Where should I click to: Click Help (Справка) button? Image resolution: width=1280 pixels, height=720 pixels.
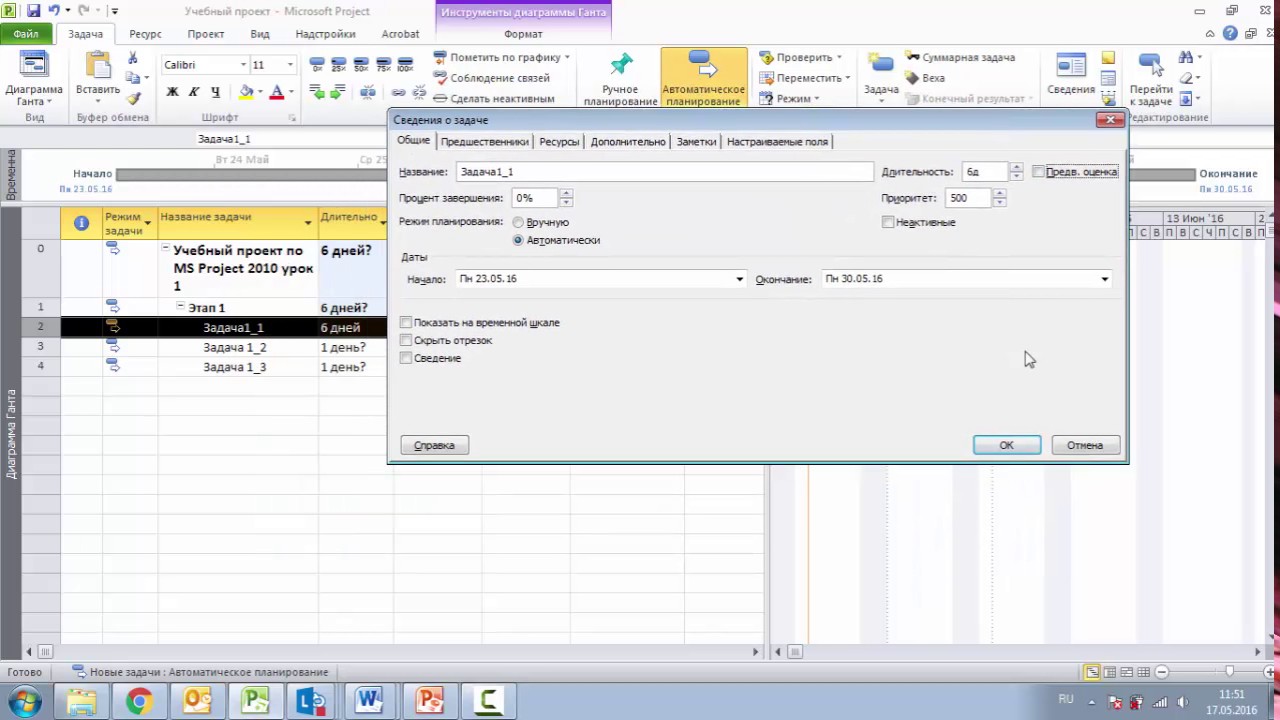click(x=434, y=445)
